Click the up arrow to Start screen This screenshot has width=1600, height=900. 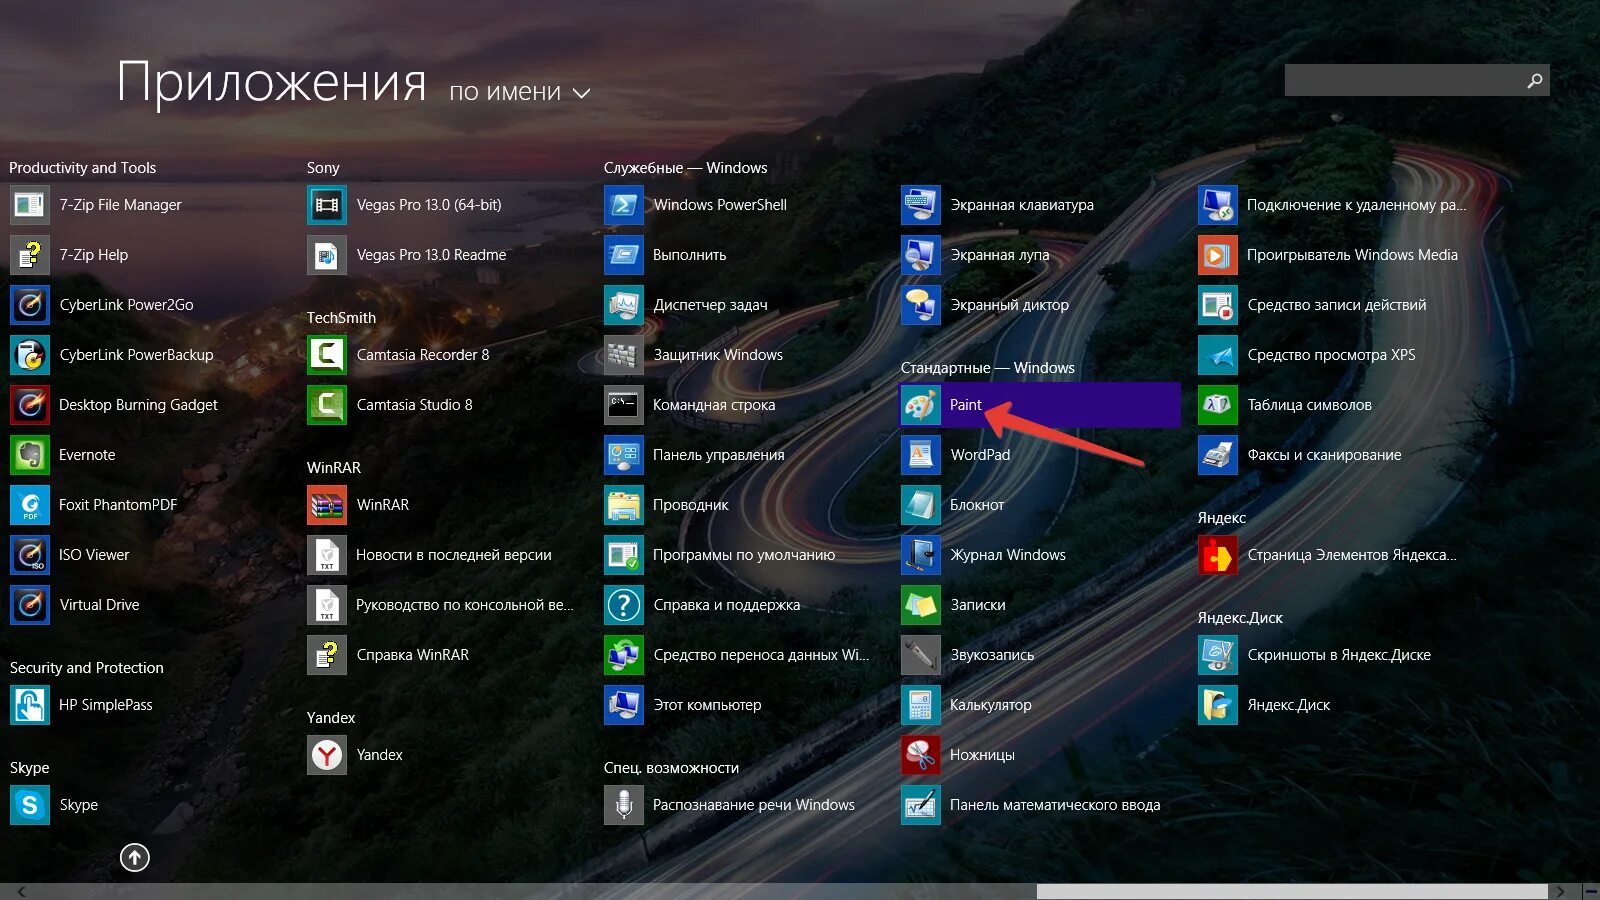coord(135,857)
